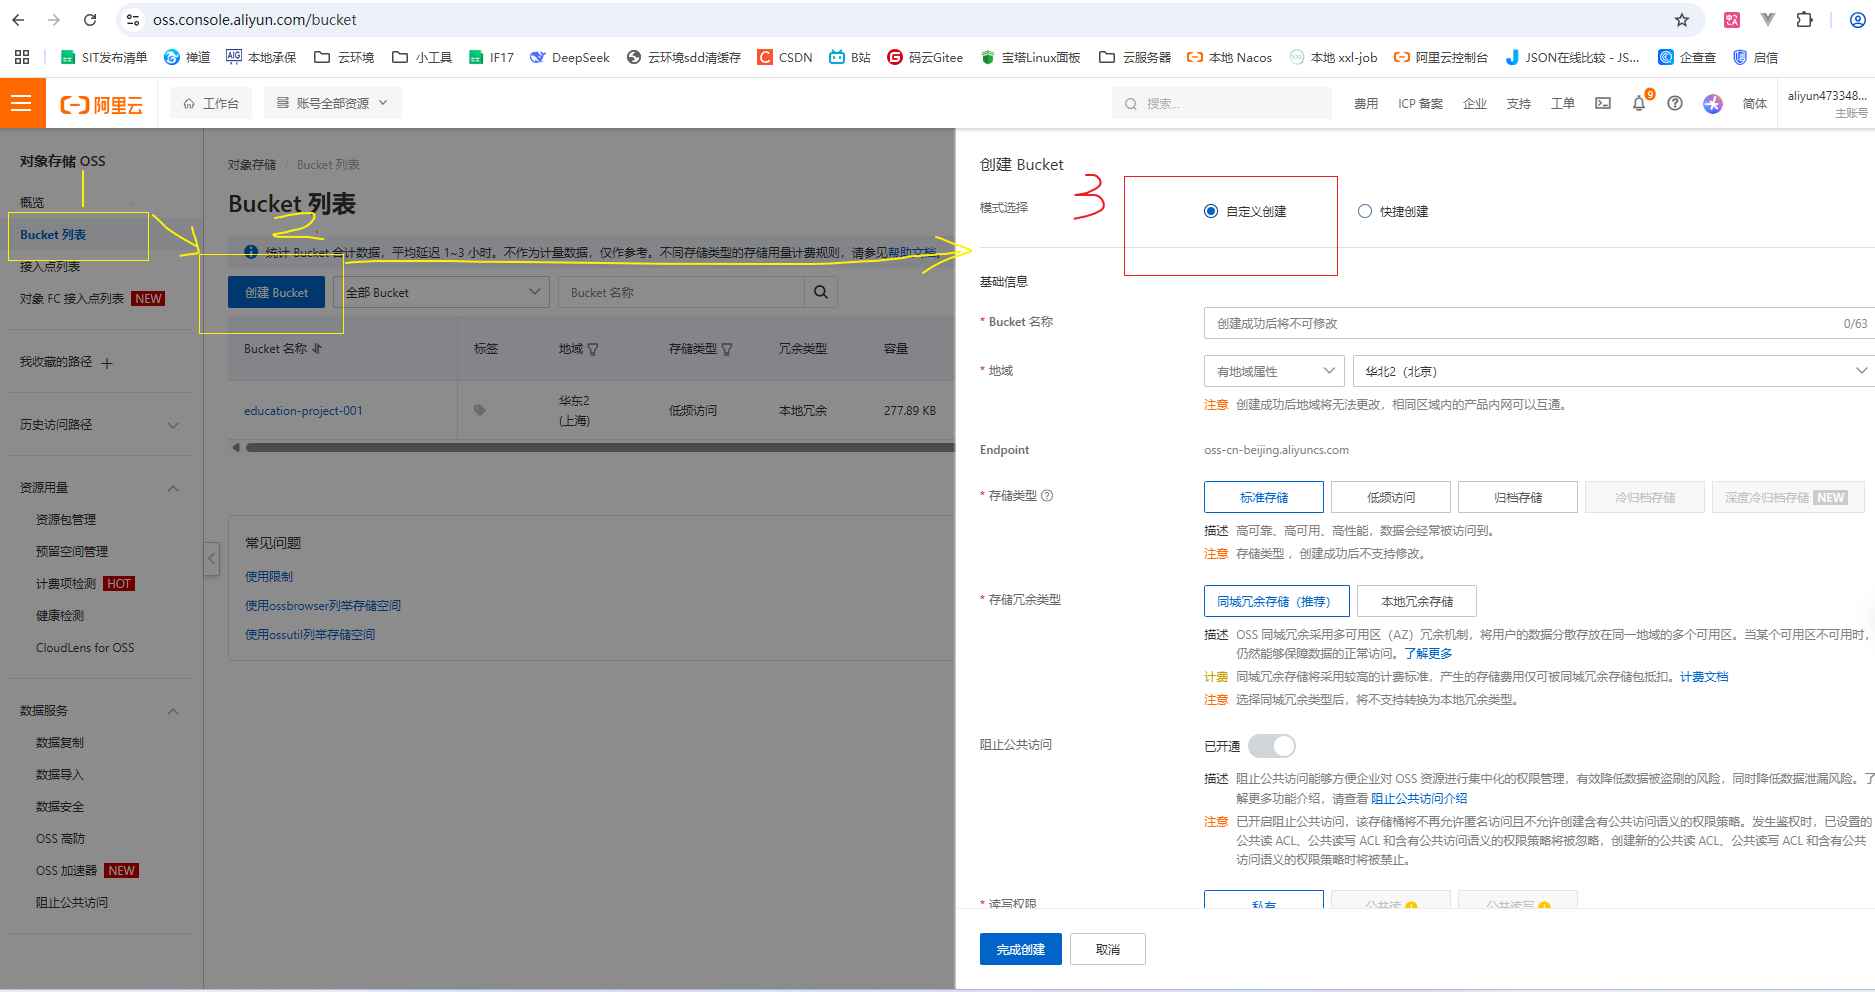Screen dimensions: 1875x992
Task: Open the Cloud Shell terminal icon
Action: 1603,103
